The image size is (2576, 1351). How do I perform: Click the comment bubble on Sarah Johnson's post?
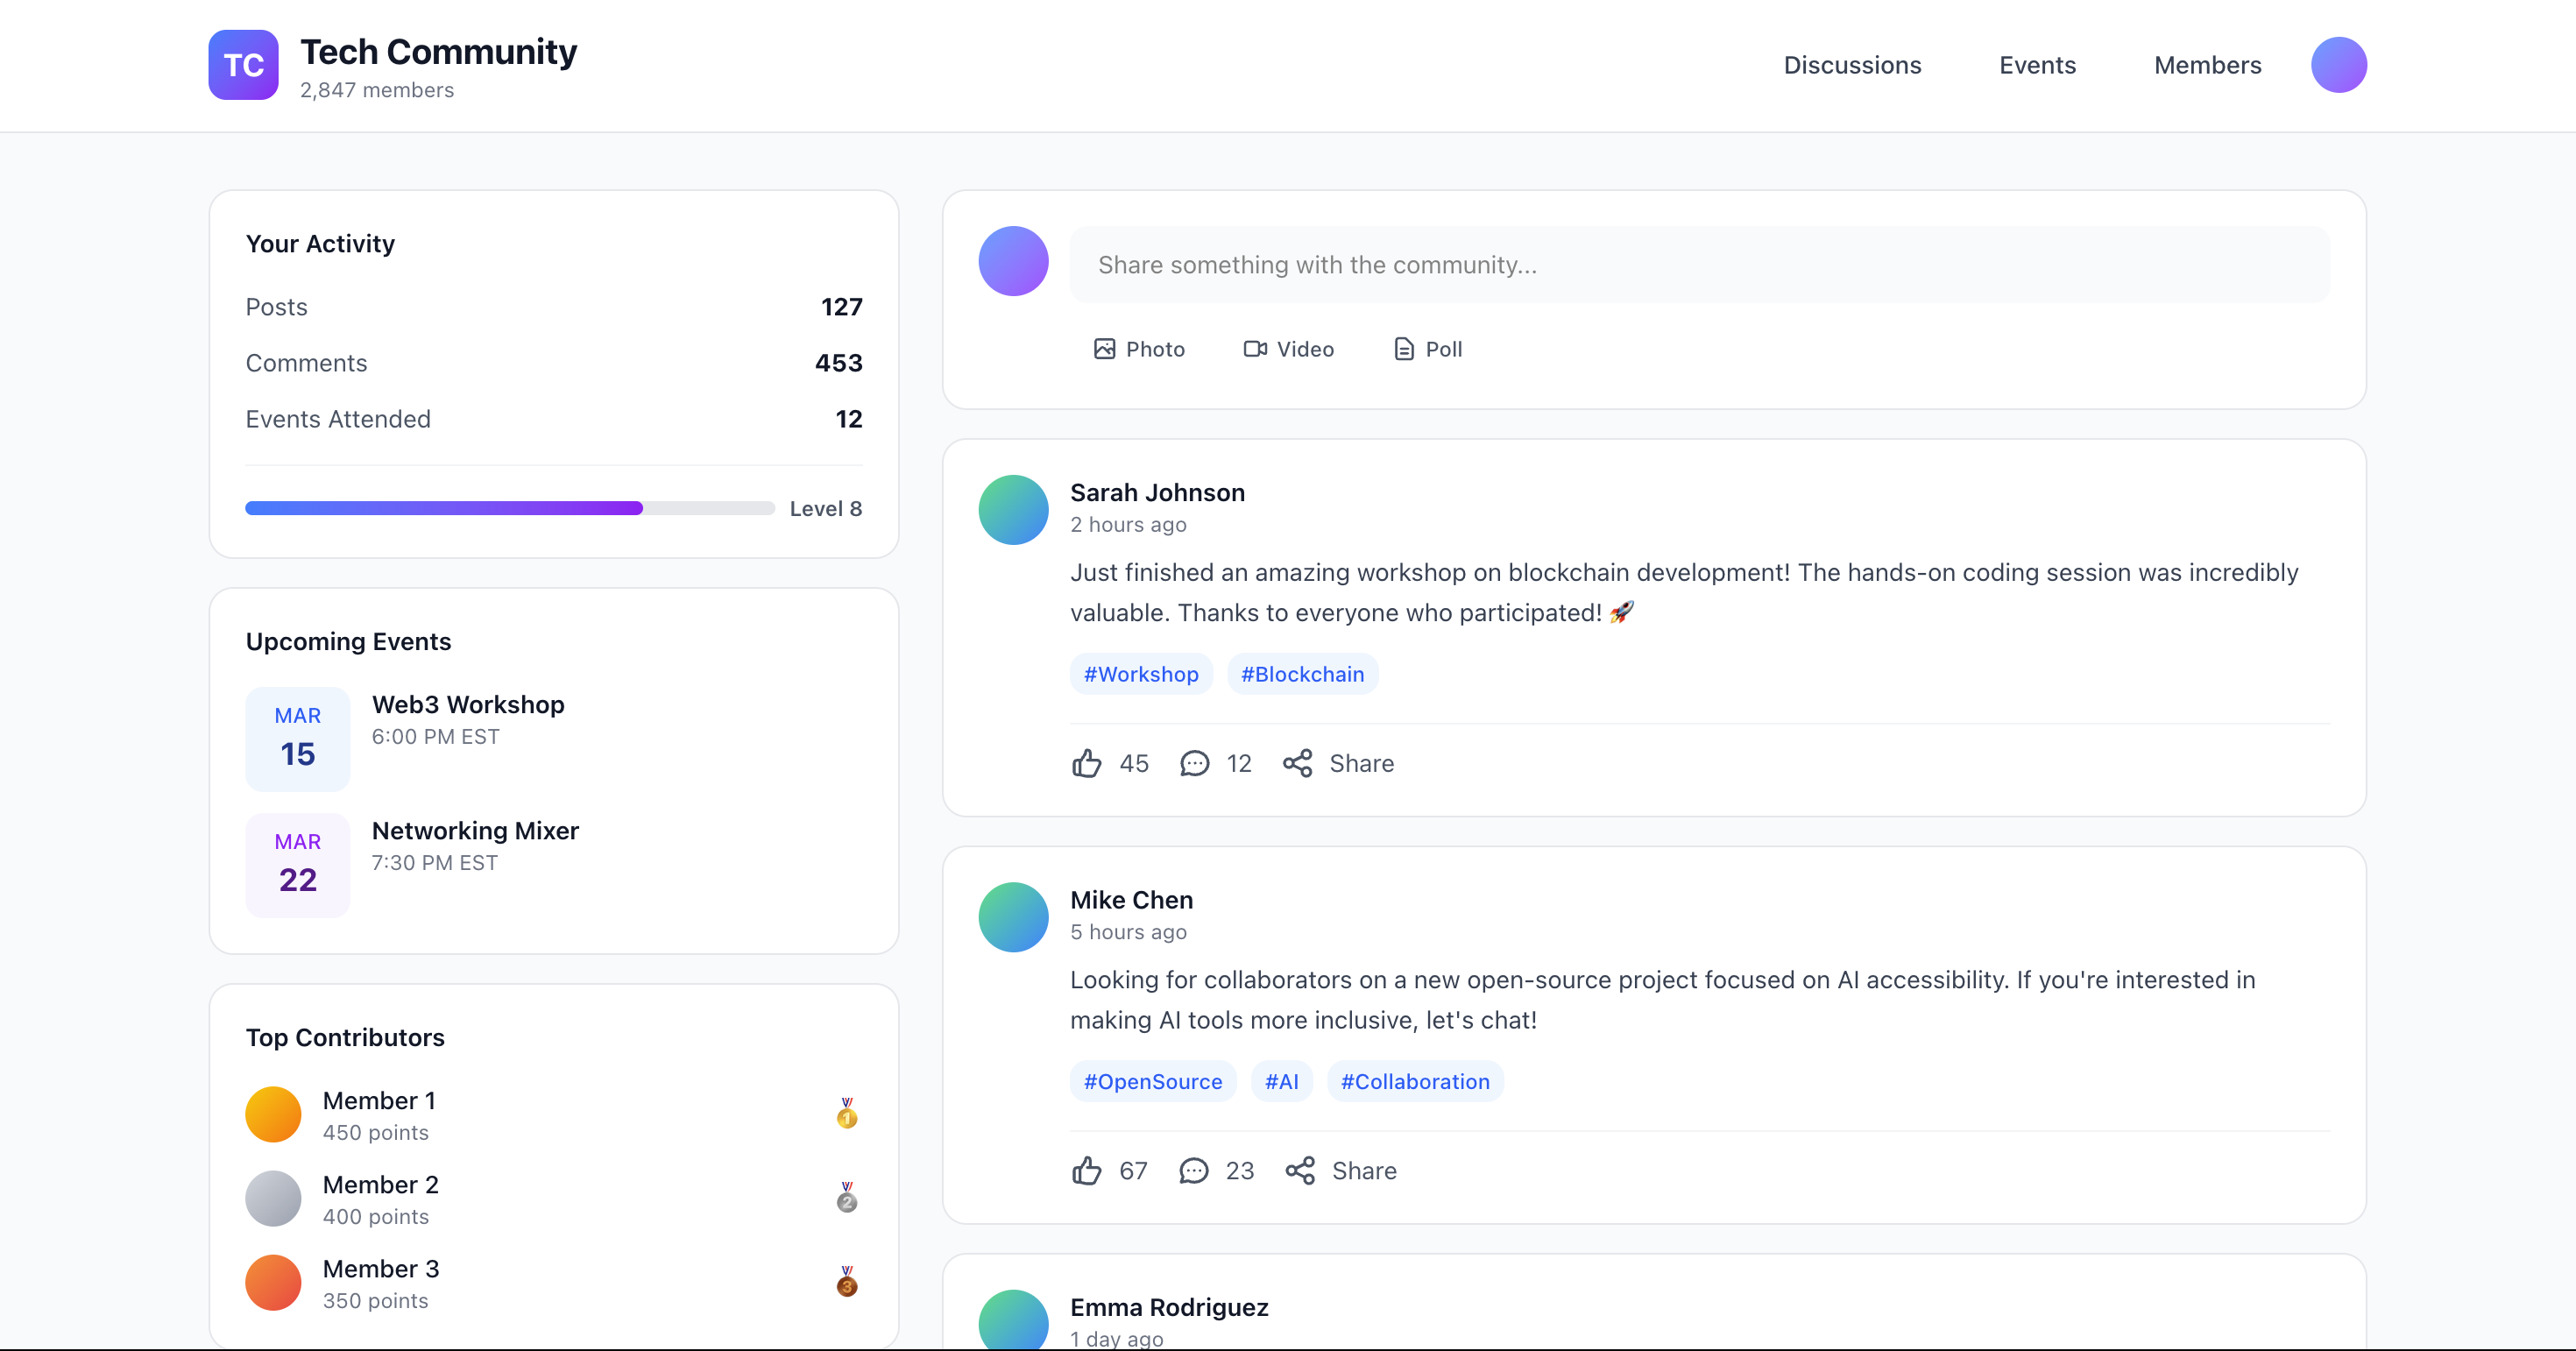1193,763
